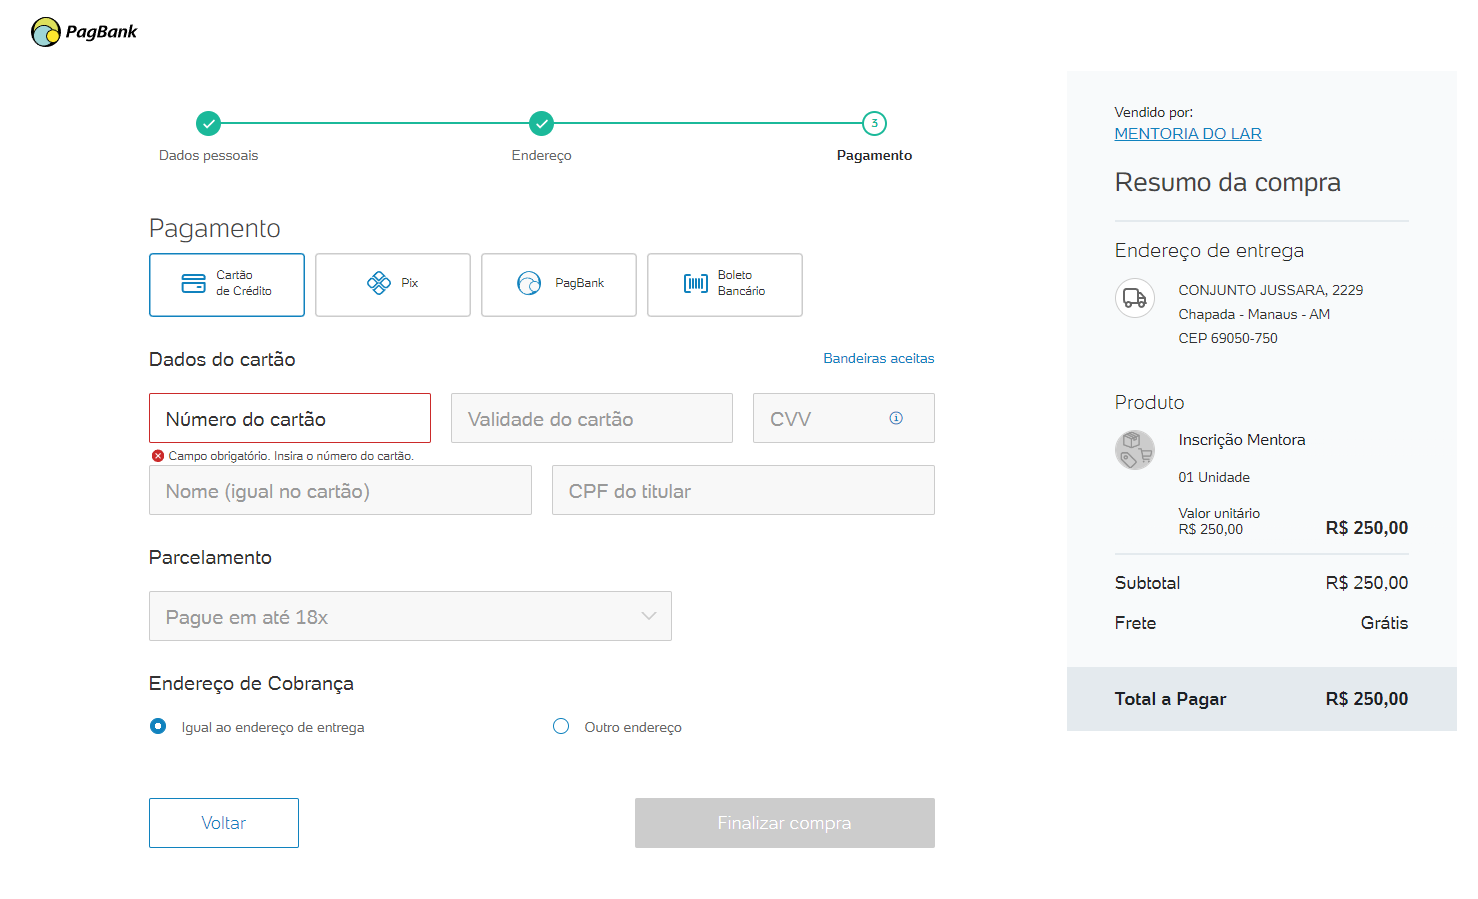Focus the CVV input field
The width and height of the screenshot is (1478, 899).
[844, 418]
